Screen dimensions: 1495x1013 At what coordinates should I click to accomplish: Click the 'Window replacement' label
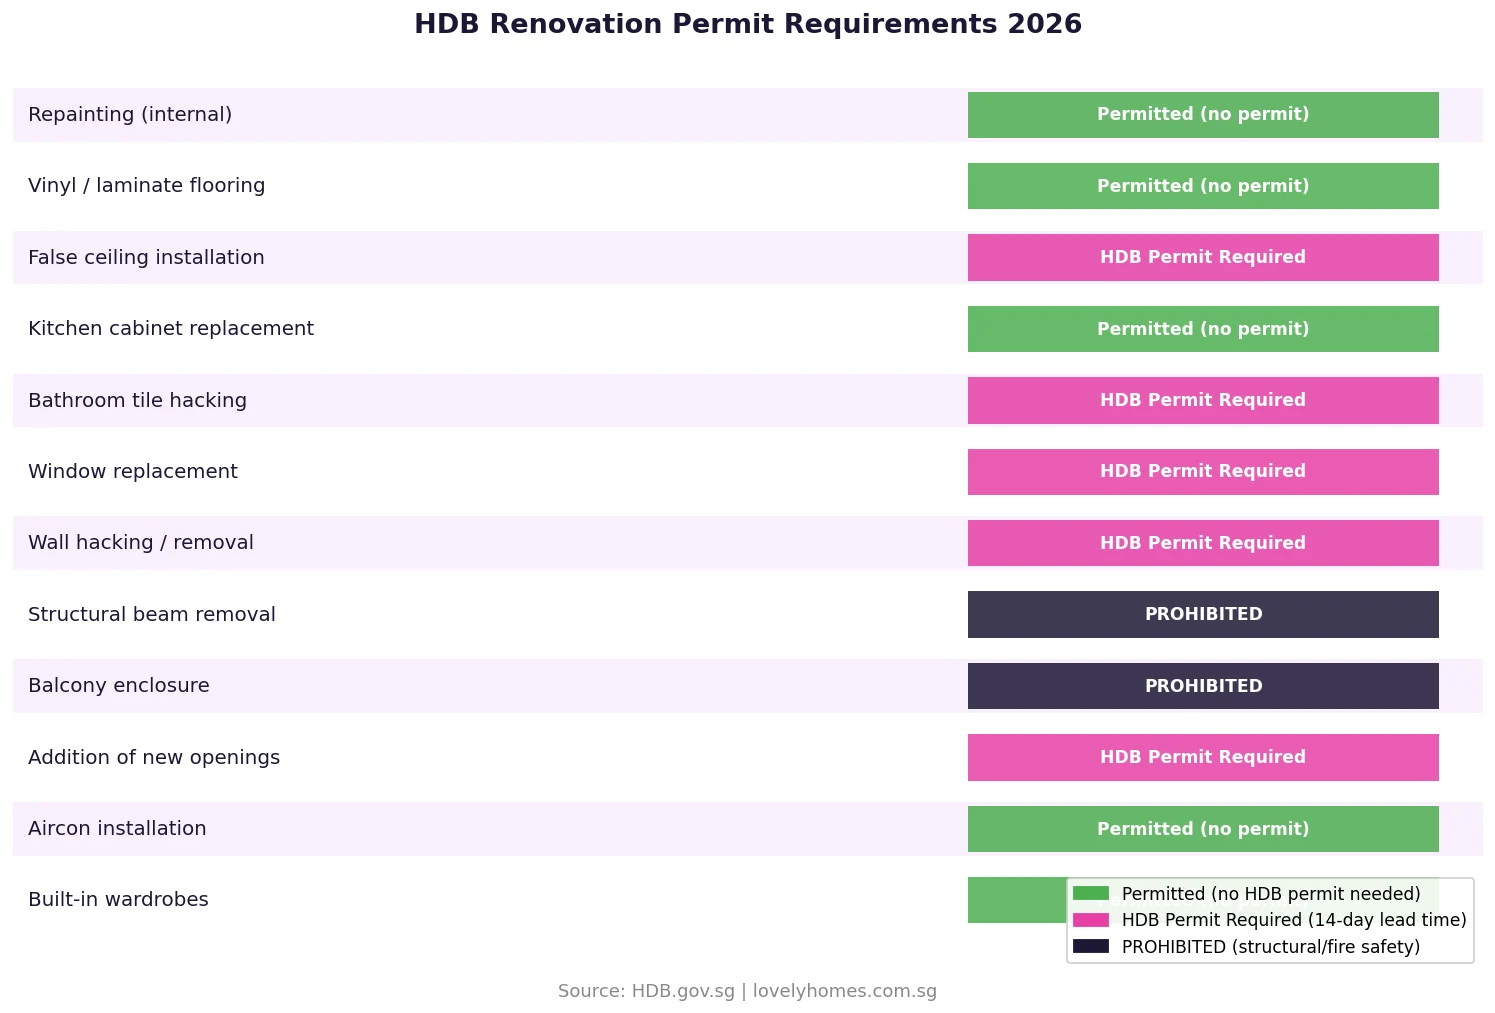[133, 472]
